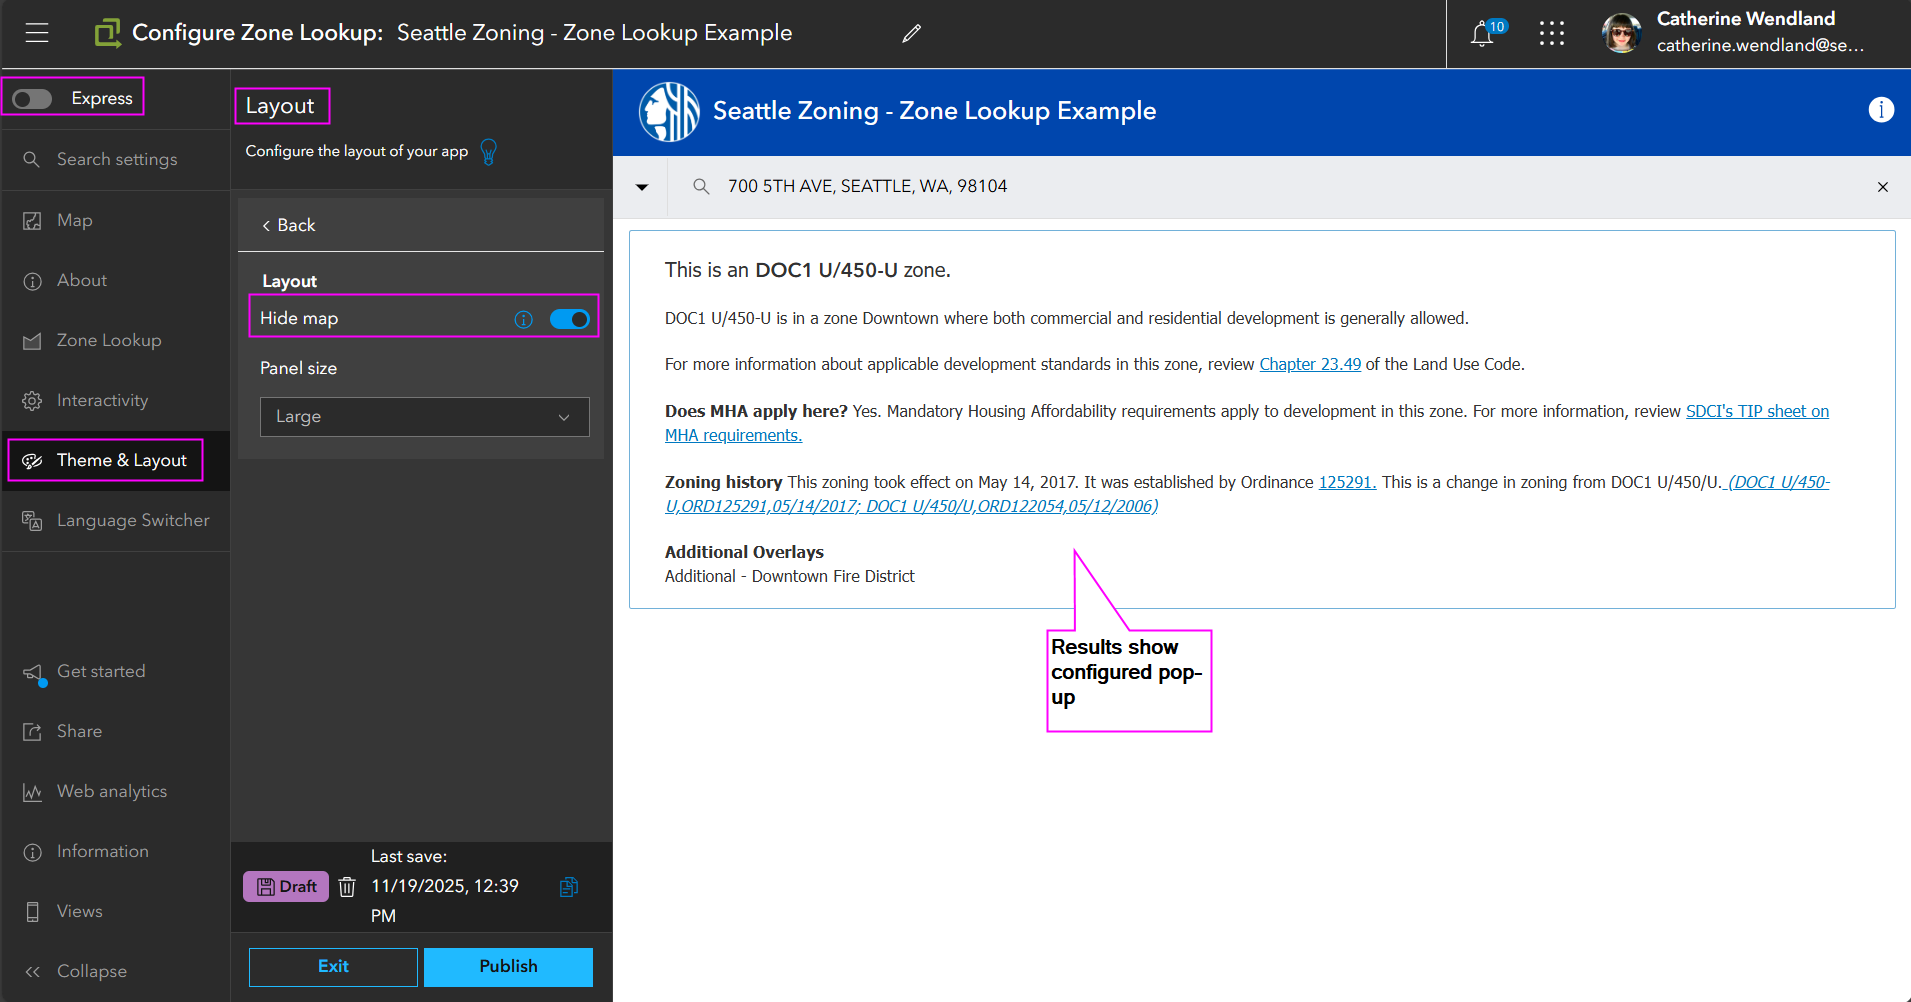Select Zone Lookup configuration settings

108,340
